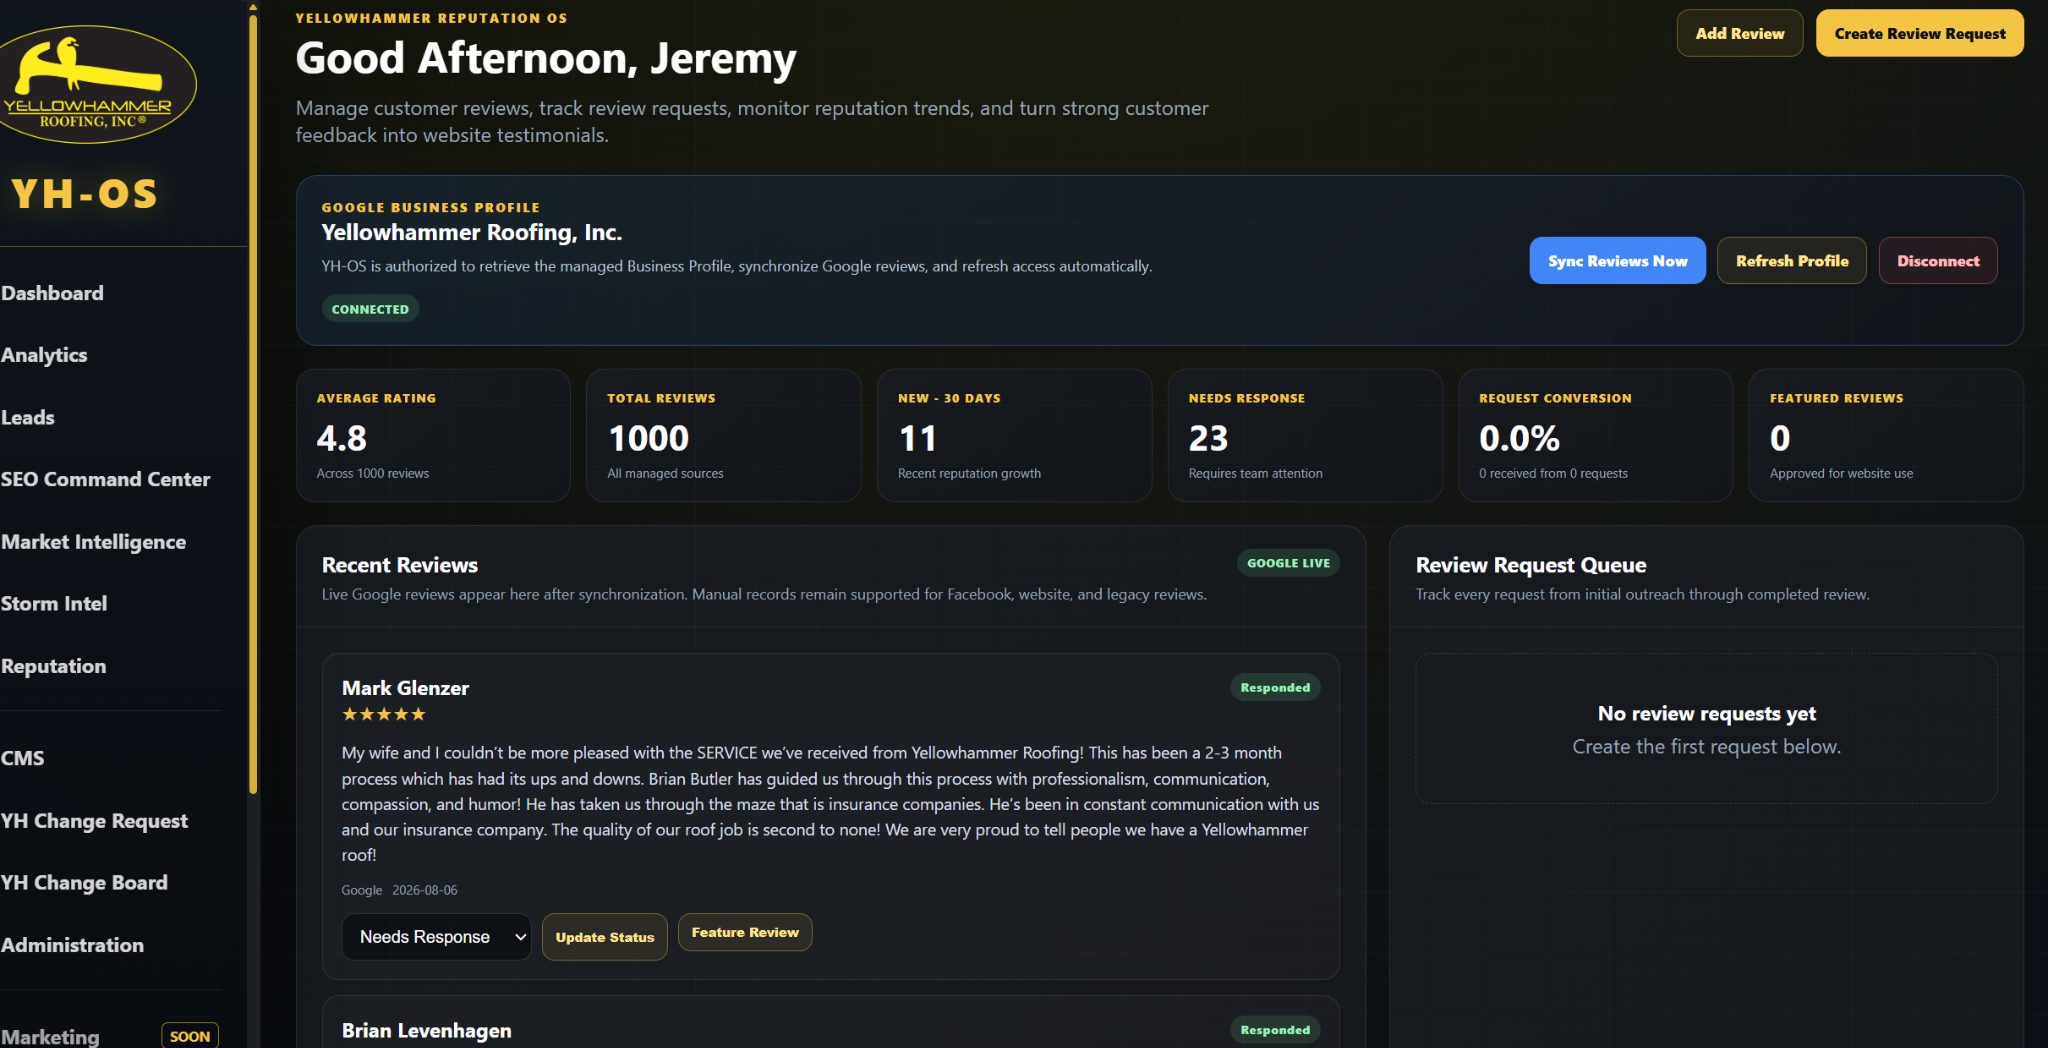The image size is (2048, 1048).
Task: Open the Needs Response status dropdown
Action: pyautogui.click(x=437, y=937)
